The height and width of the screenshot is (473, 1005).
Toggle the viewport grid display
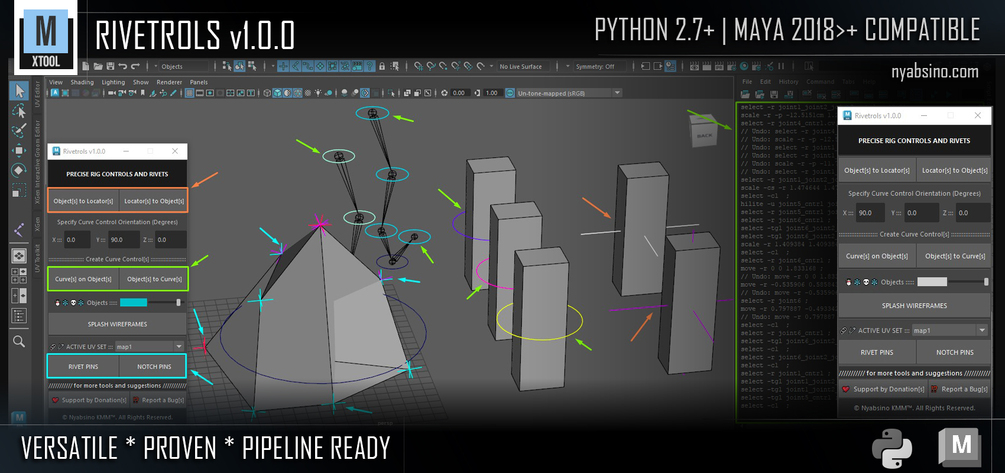tap(190, 93)
